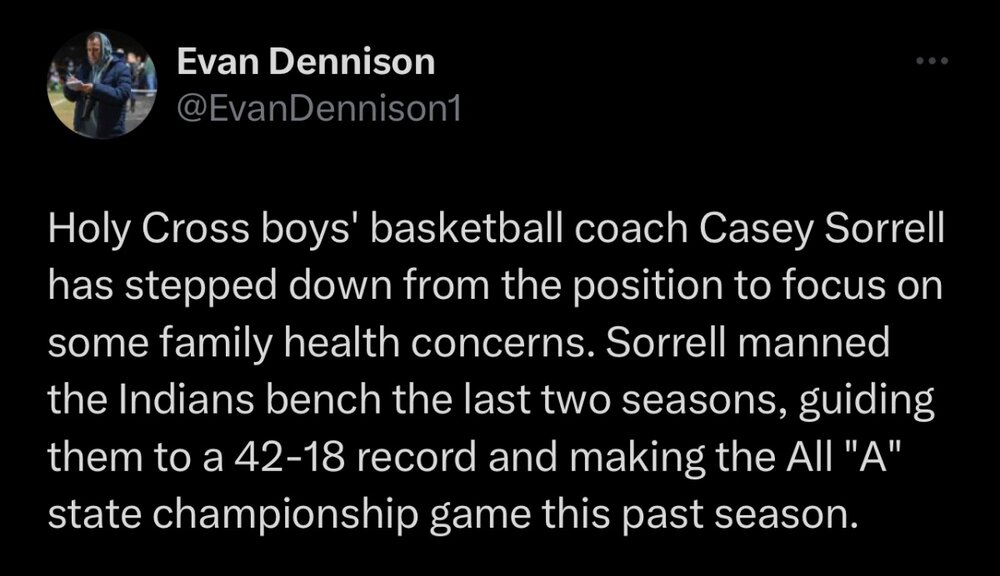The height and width of the screenshot is (576, 1000).
Task: Open the three-dot more options menu
Action: [x=932, y=61]
